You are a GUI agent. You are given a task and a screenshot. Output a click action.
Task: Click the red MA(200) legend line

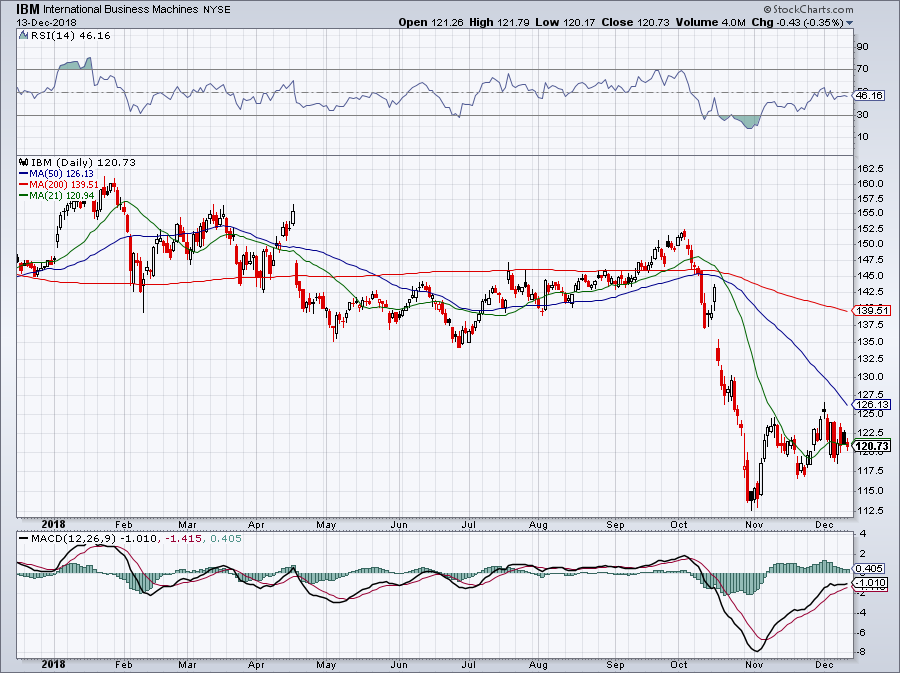pyautogui.click(x=24, y=185)
